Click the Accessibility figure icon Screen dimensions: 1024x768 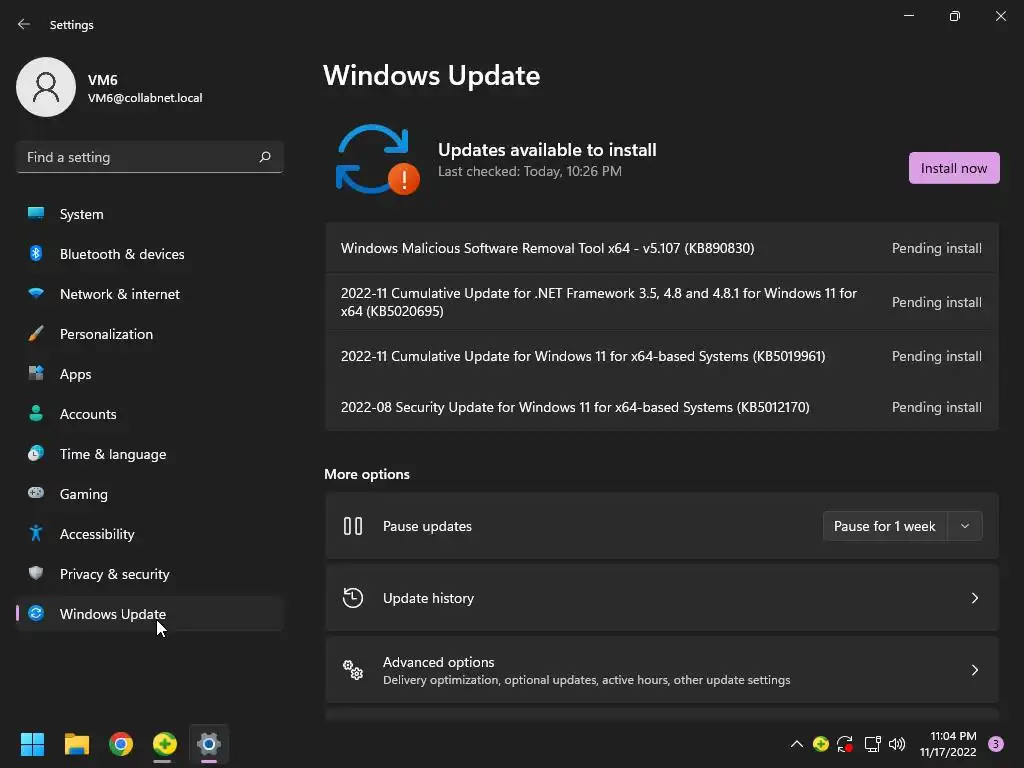(36, 533)
